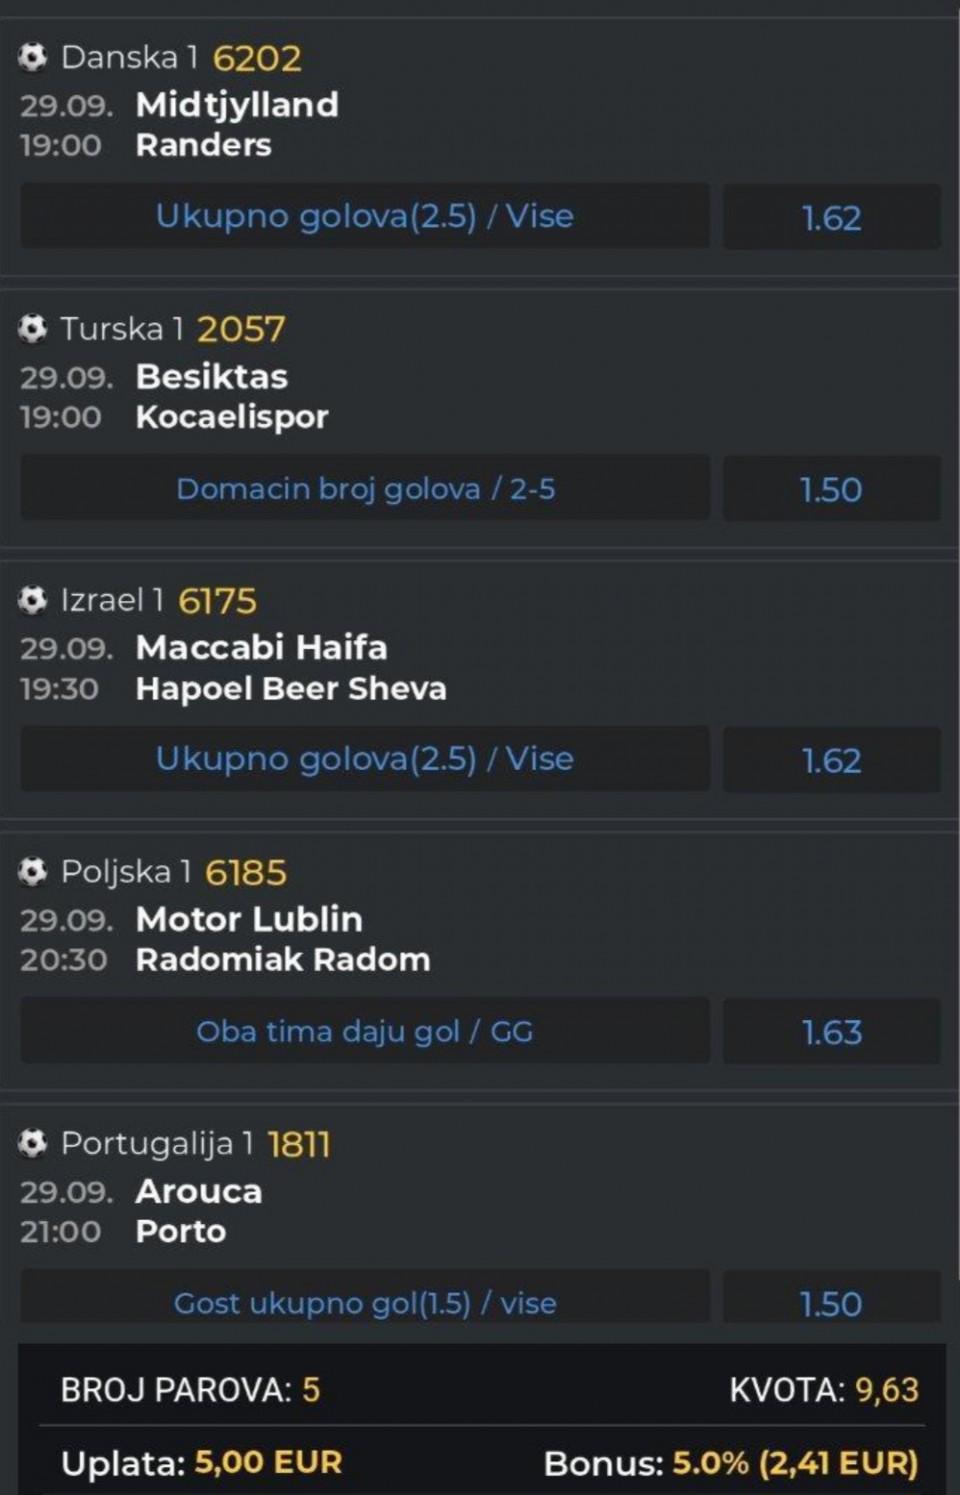Tap the 1.63 odds for Motor Lublin match
The image size is (960, 1495).
831,1032
